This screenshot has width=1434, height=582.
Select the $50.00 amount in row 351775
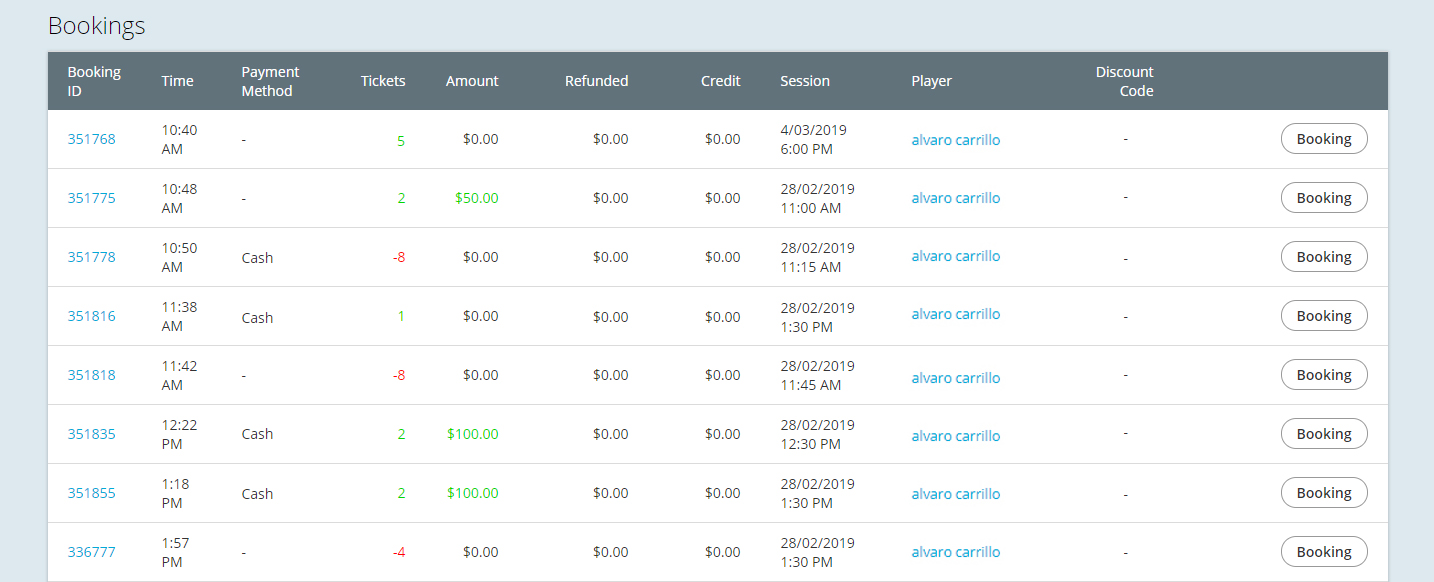tap(476, 198)
